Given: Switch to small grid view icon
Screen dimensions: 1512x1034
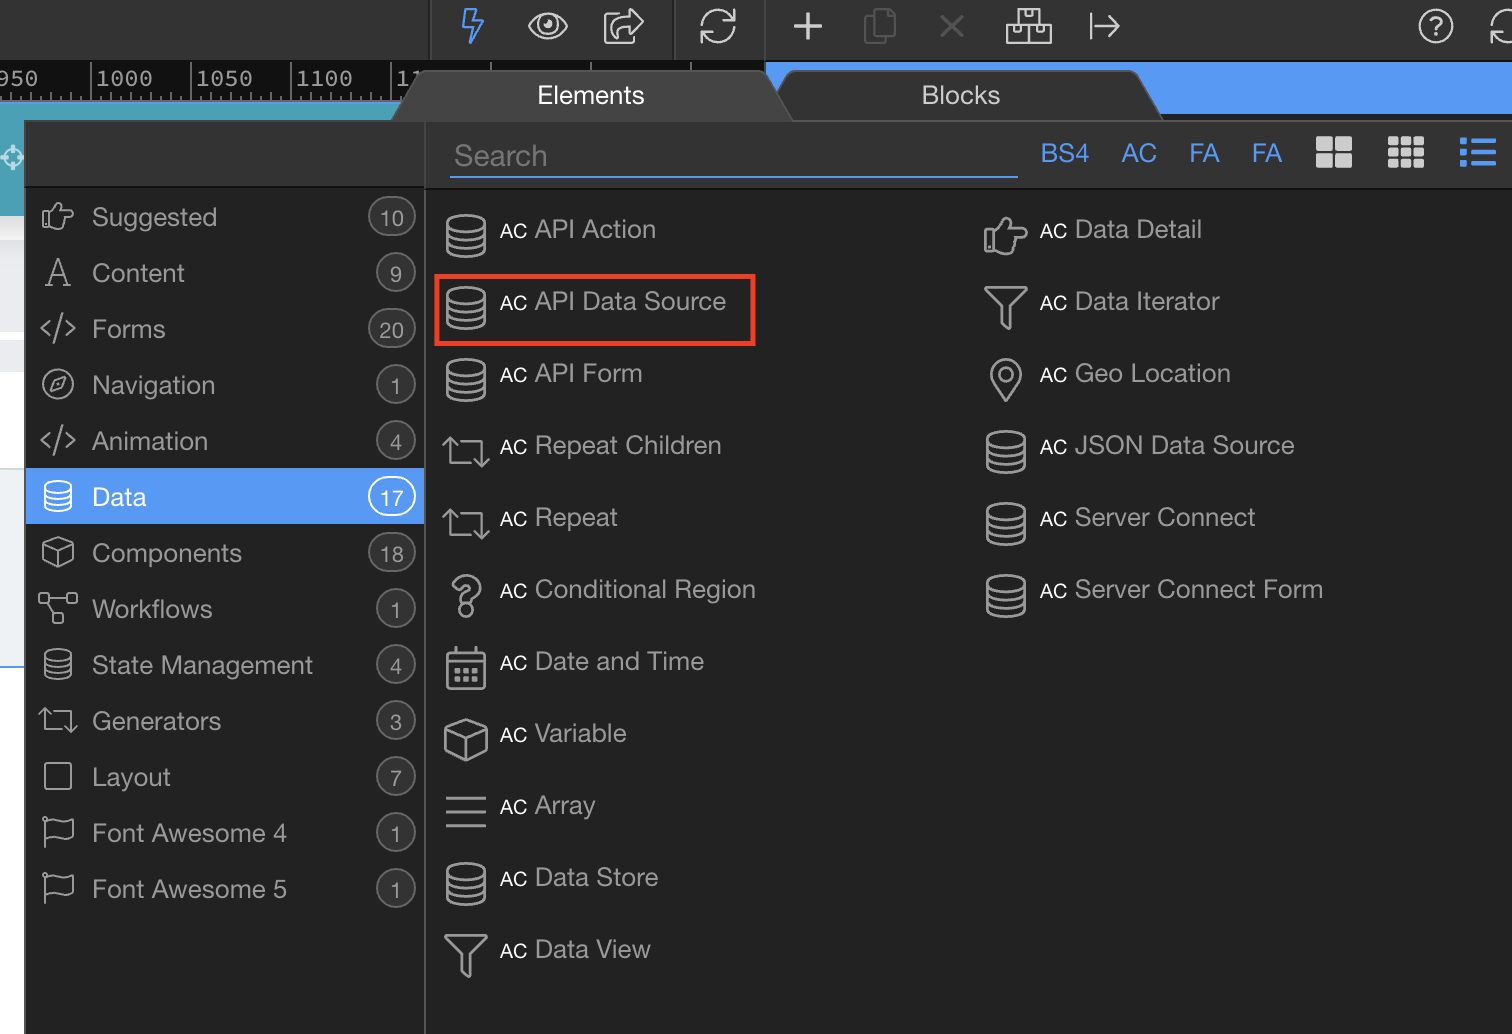Looking at the screenshot, I should (1405, 152).
